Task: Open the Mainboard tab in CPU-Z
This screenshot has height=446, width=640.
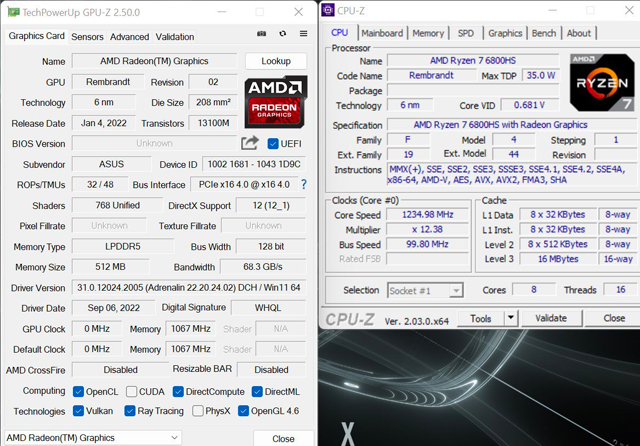Action: pyautogui.click(x=382, y=33)
